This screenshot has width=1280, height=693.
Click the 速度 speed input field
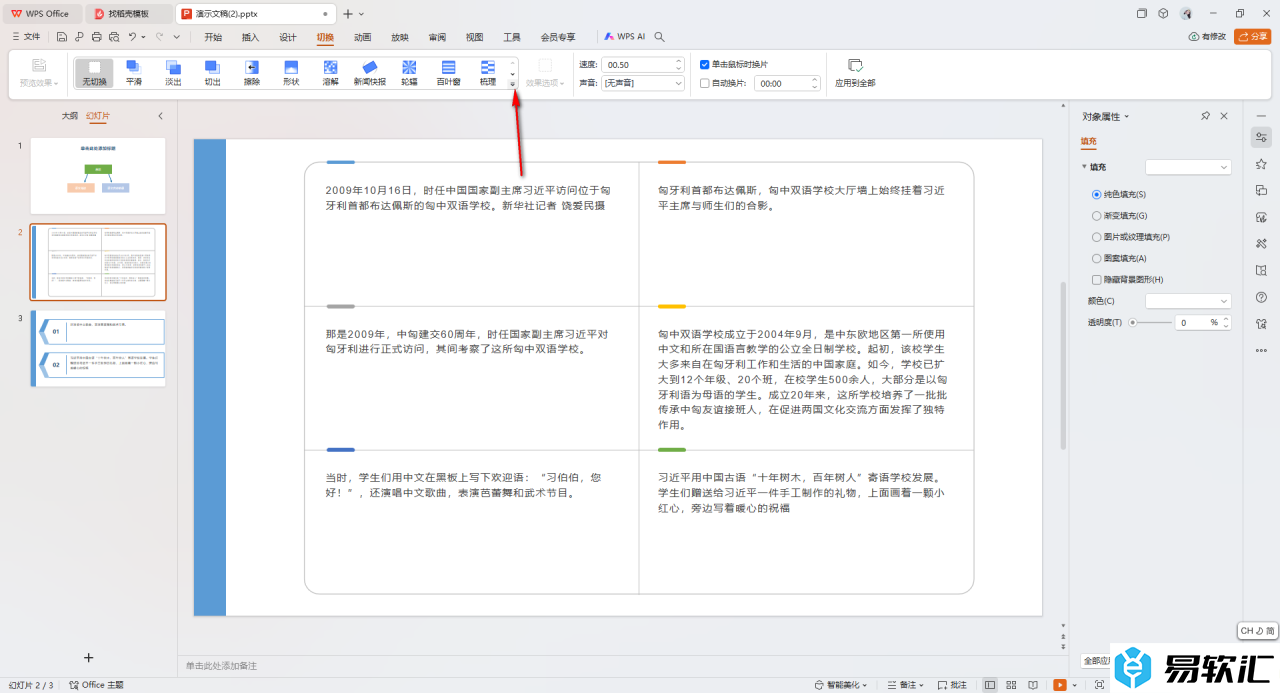coord(643,64)
